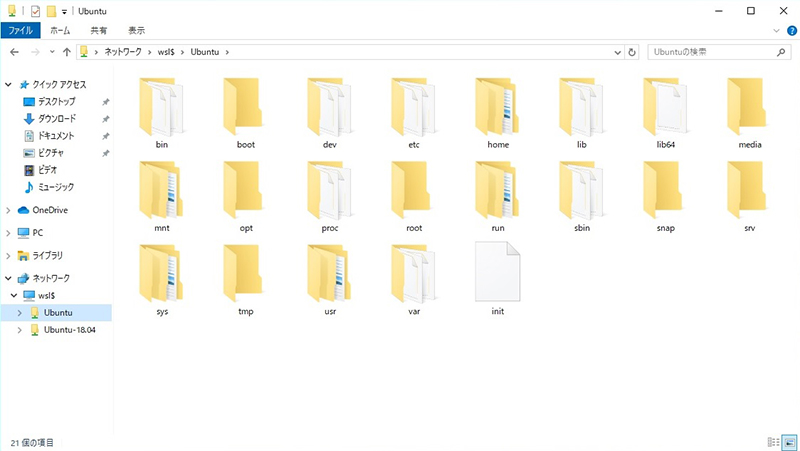800x451 pixels.
Task: Click the new folder quick access icon
Action: 51,11
